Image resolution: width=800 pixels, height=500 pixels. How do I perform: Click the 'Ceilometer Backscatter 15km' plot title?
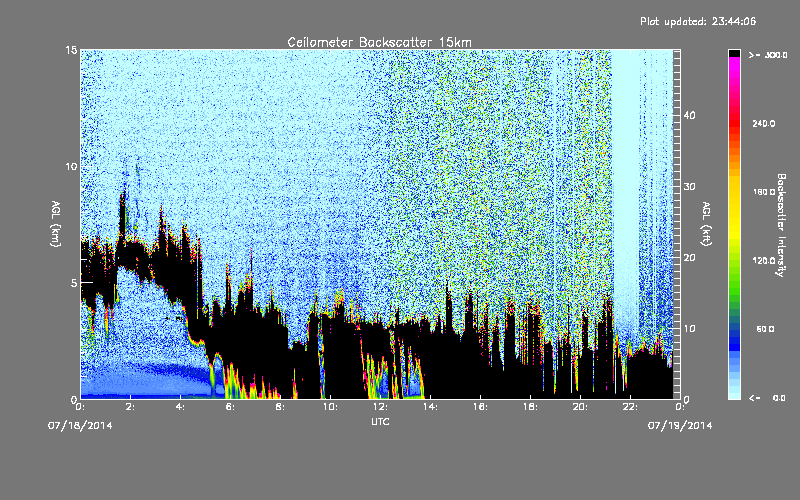[379, 42]
